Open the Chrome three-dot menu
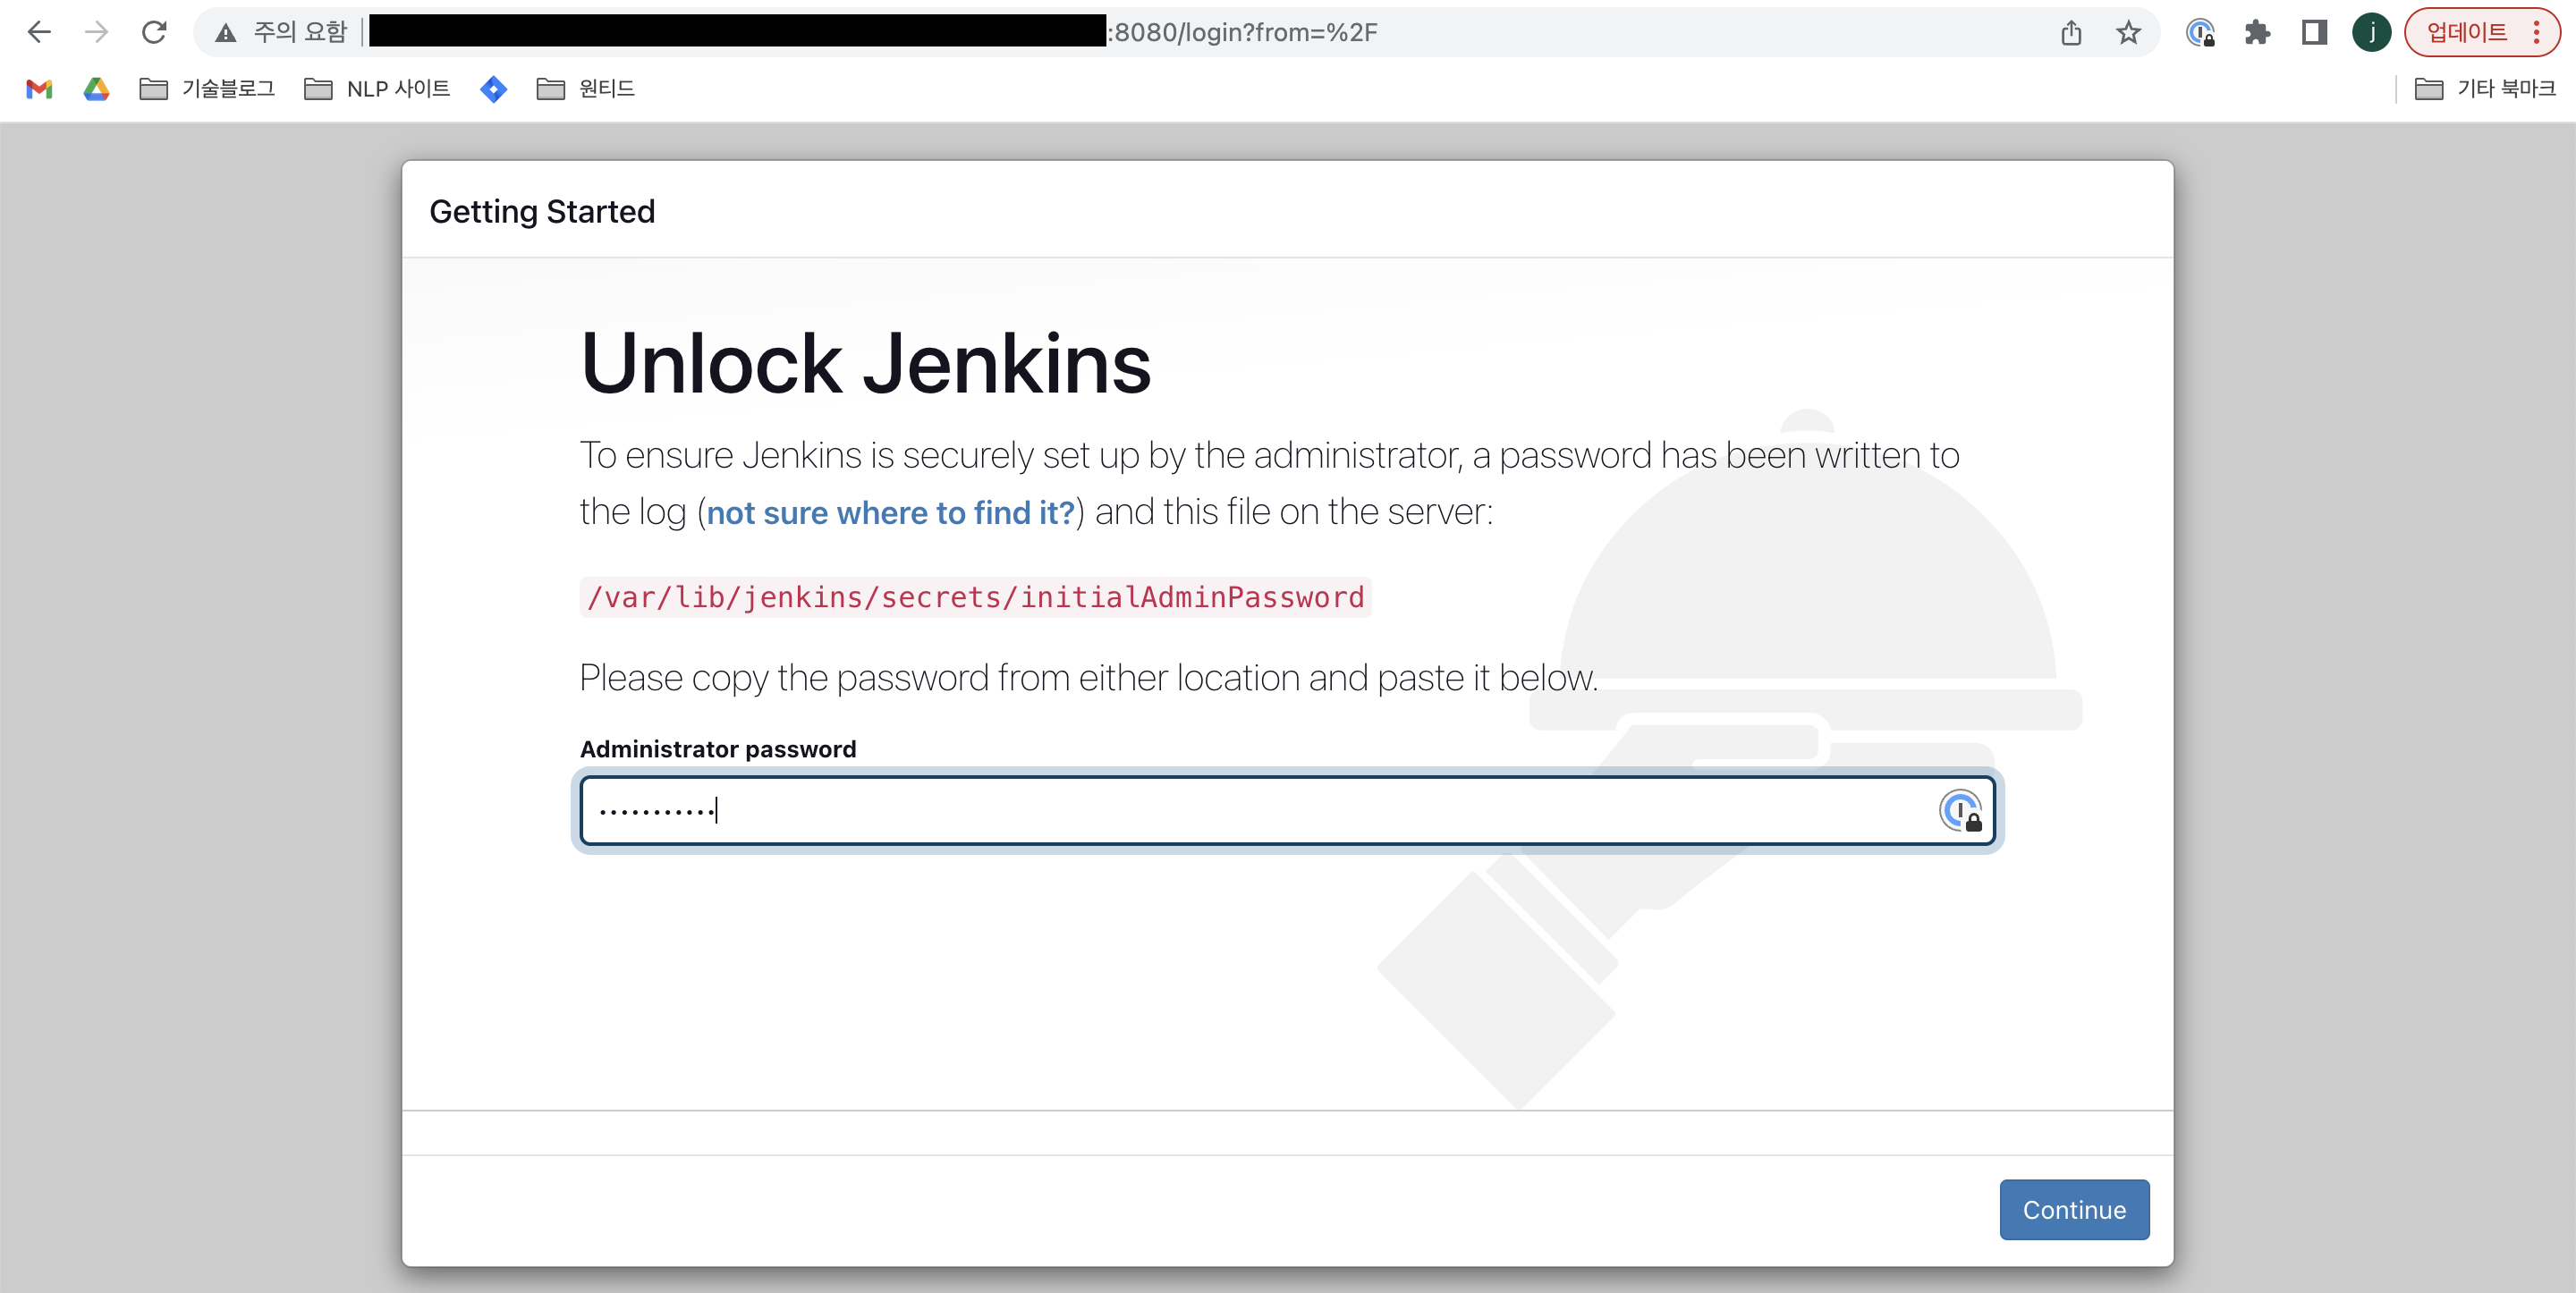This screenshot has width=2576, height=1293. tap(2536, 33)
